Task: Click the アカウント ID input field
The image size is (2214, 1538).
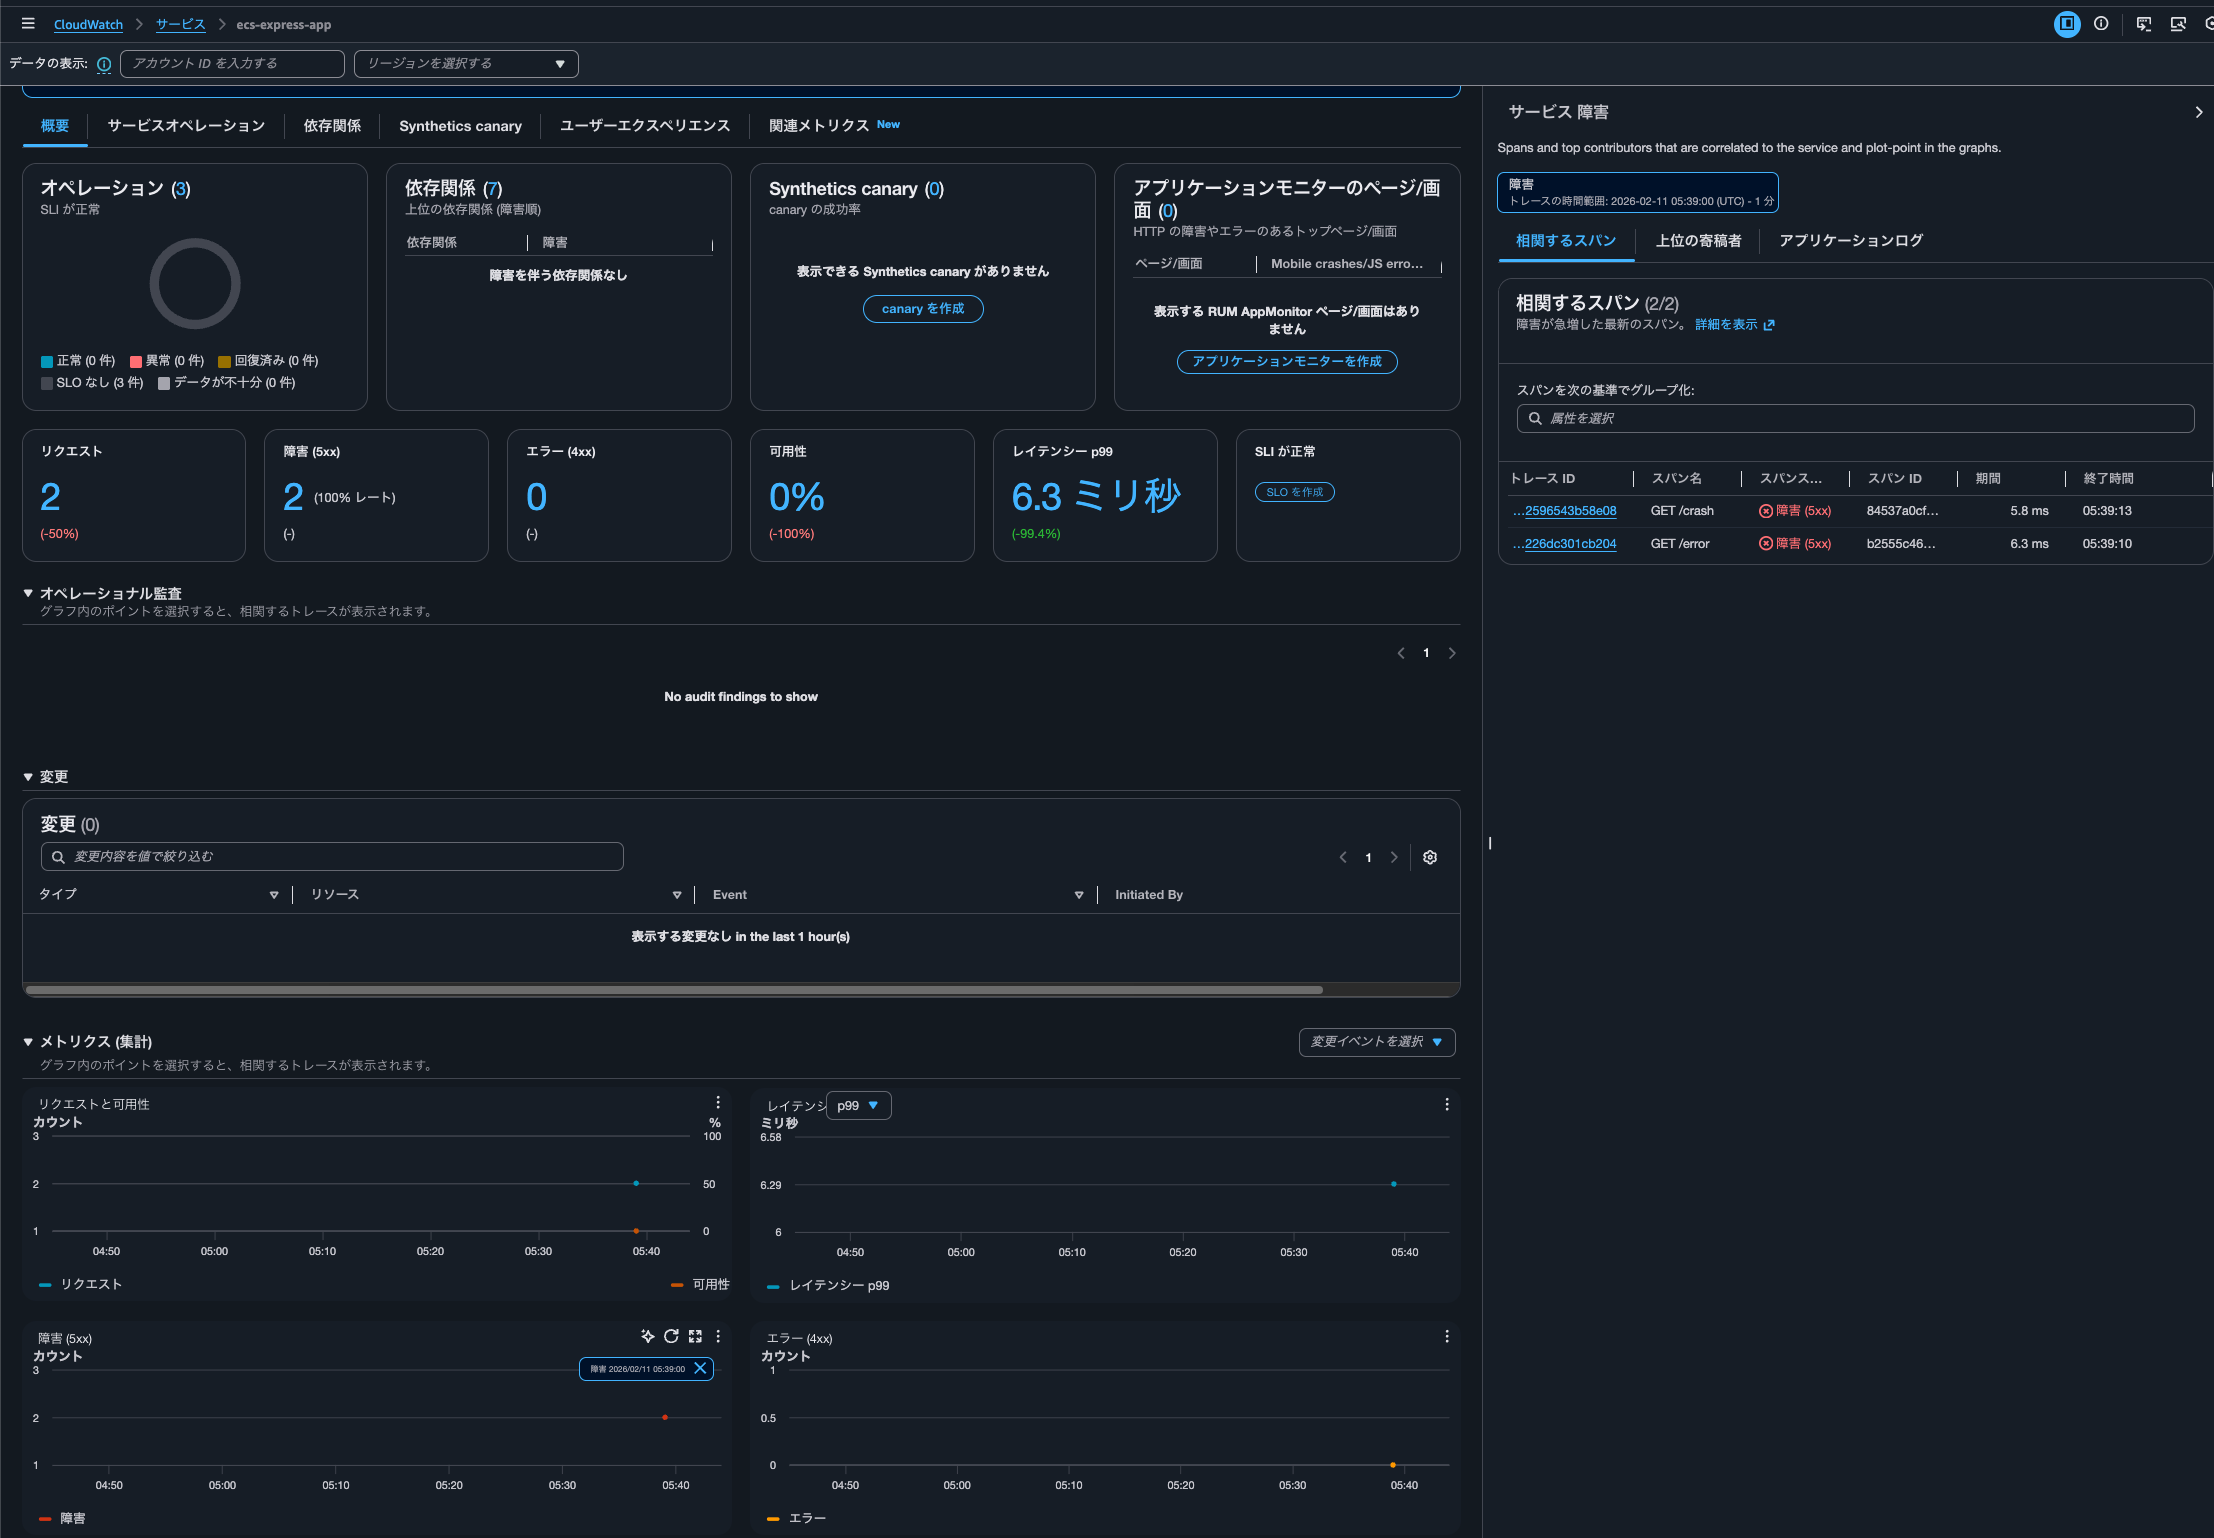Action: 232,64
